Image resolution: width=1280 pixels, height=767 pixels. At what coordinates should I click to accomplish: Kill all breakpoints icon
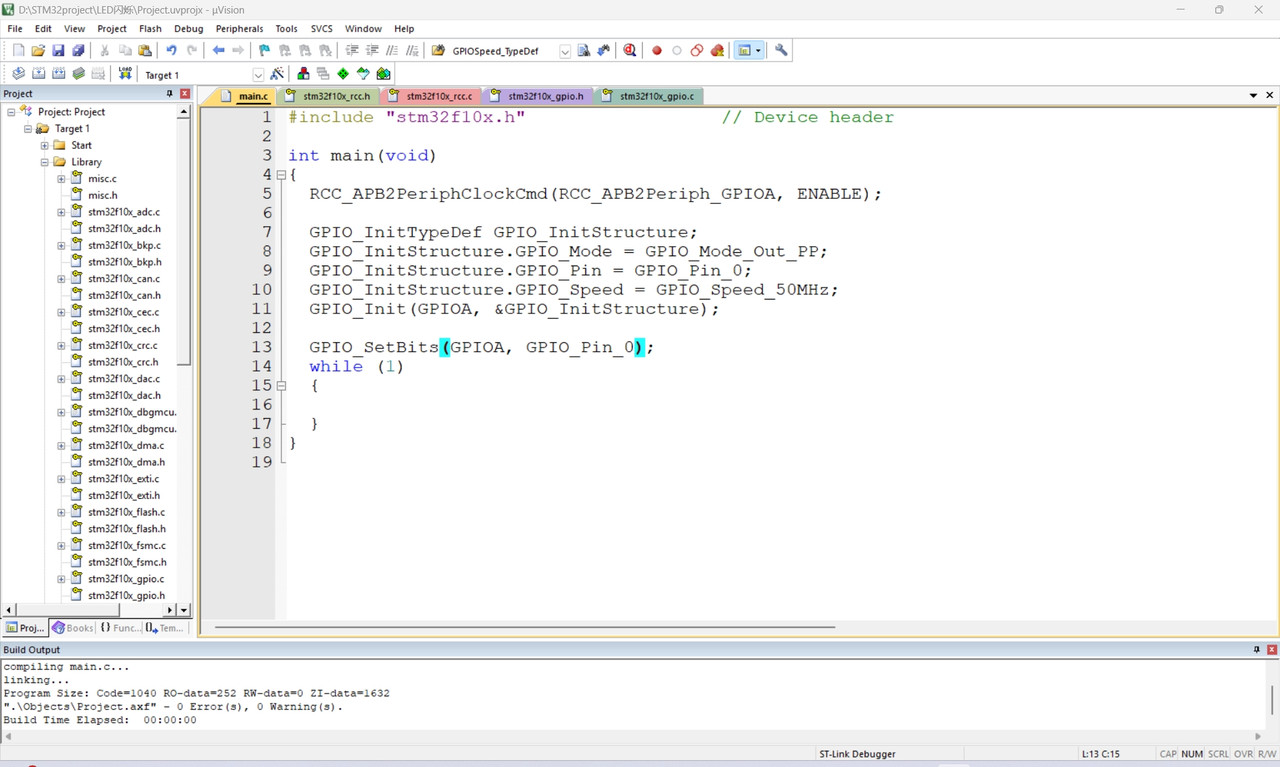point(717,50)
